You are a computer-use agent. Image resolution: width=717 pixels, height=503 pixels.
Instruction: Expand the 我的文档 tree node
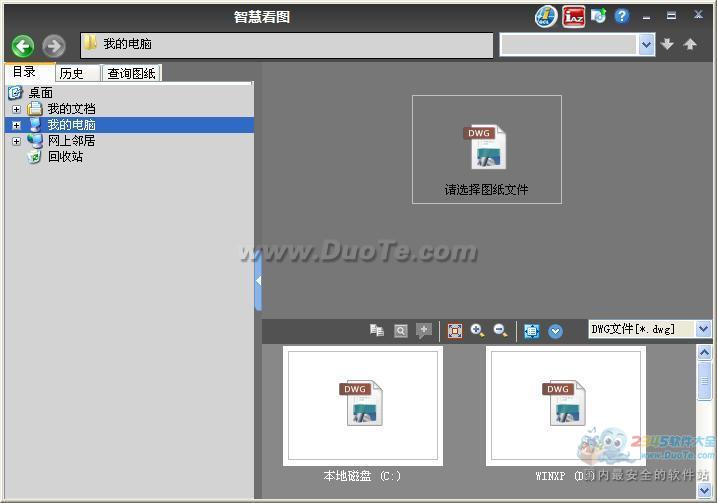pos(16,109)
